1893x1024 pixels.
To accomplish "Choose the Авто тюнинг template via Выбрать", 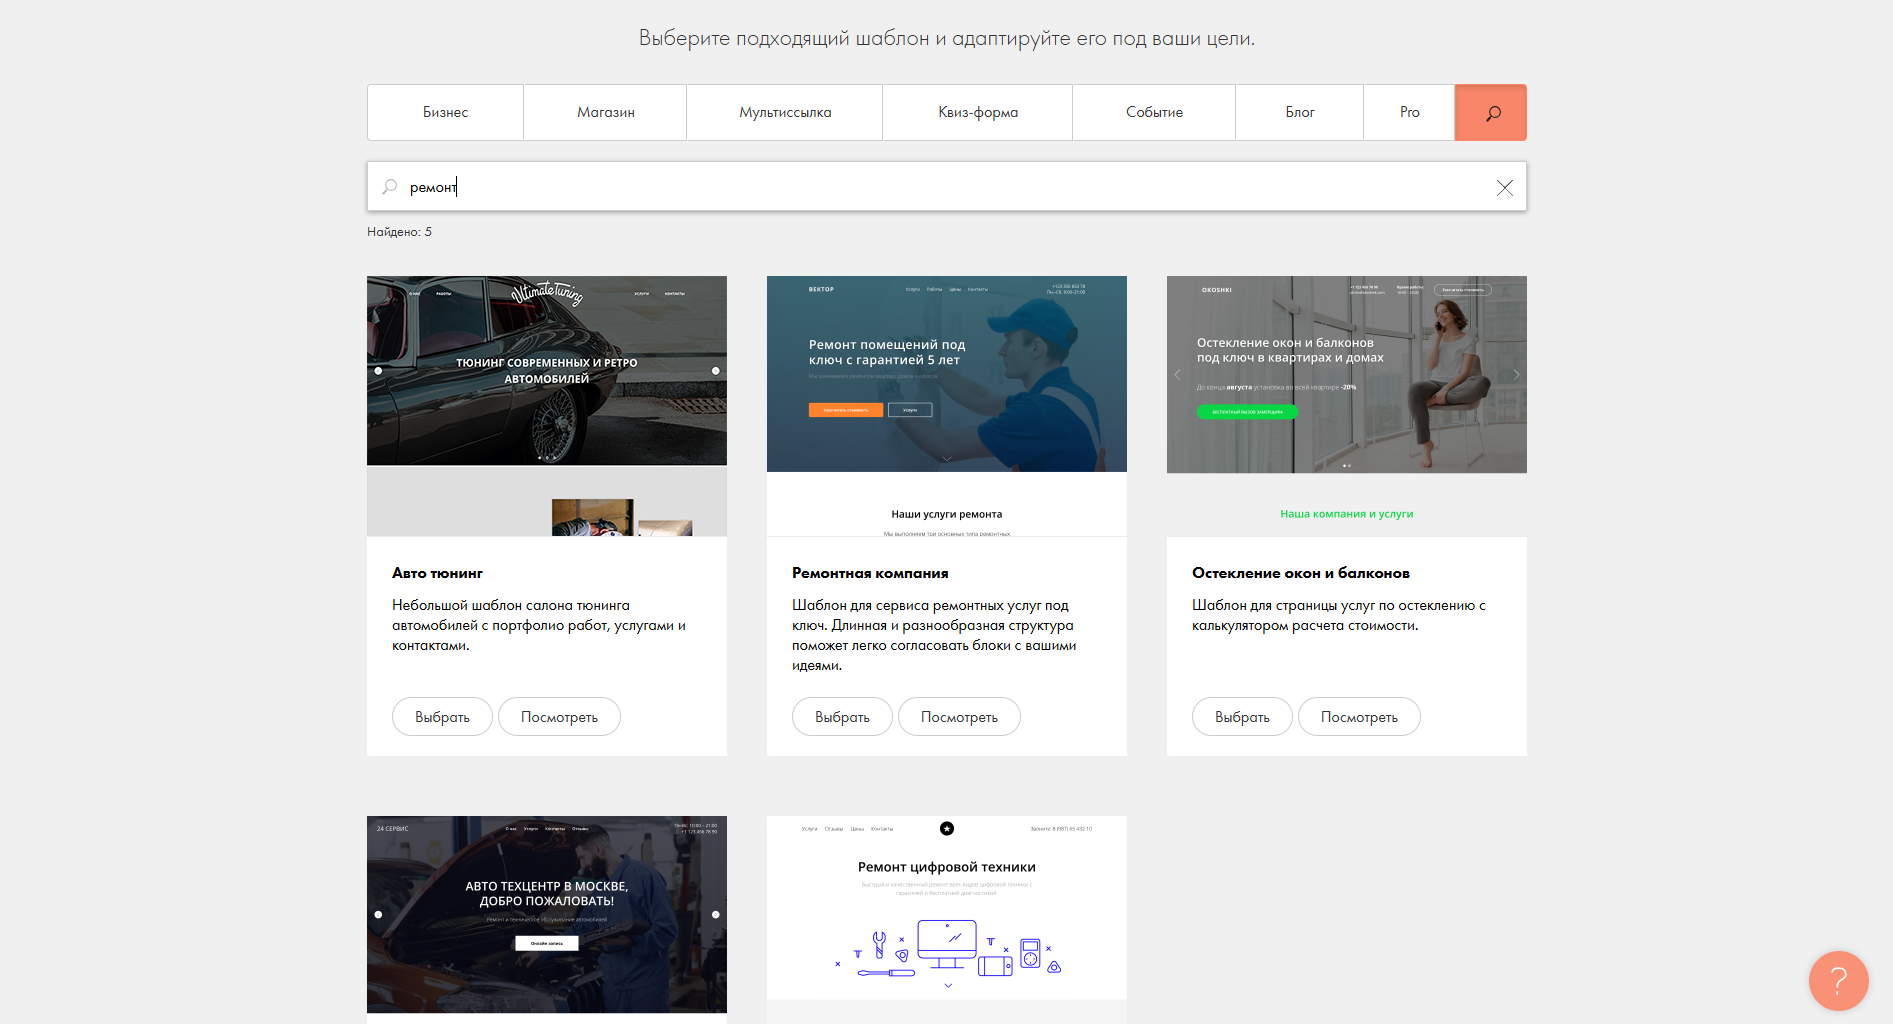I will tap(442, 717).
